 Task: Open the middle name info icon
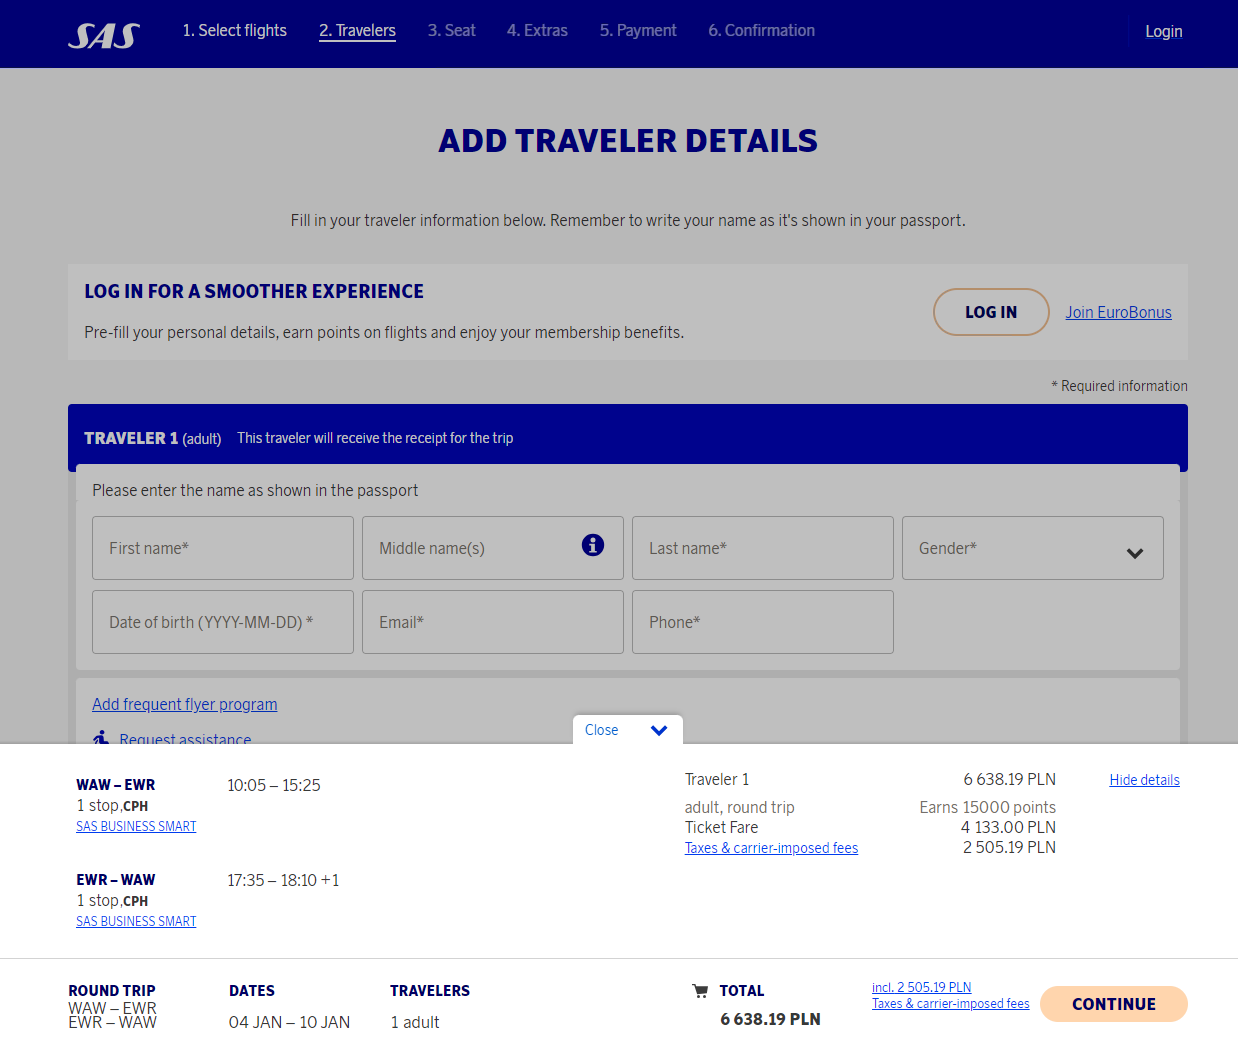tap(593, 545)
